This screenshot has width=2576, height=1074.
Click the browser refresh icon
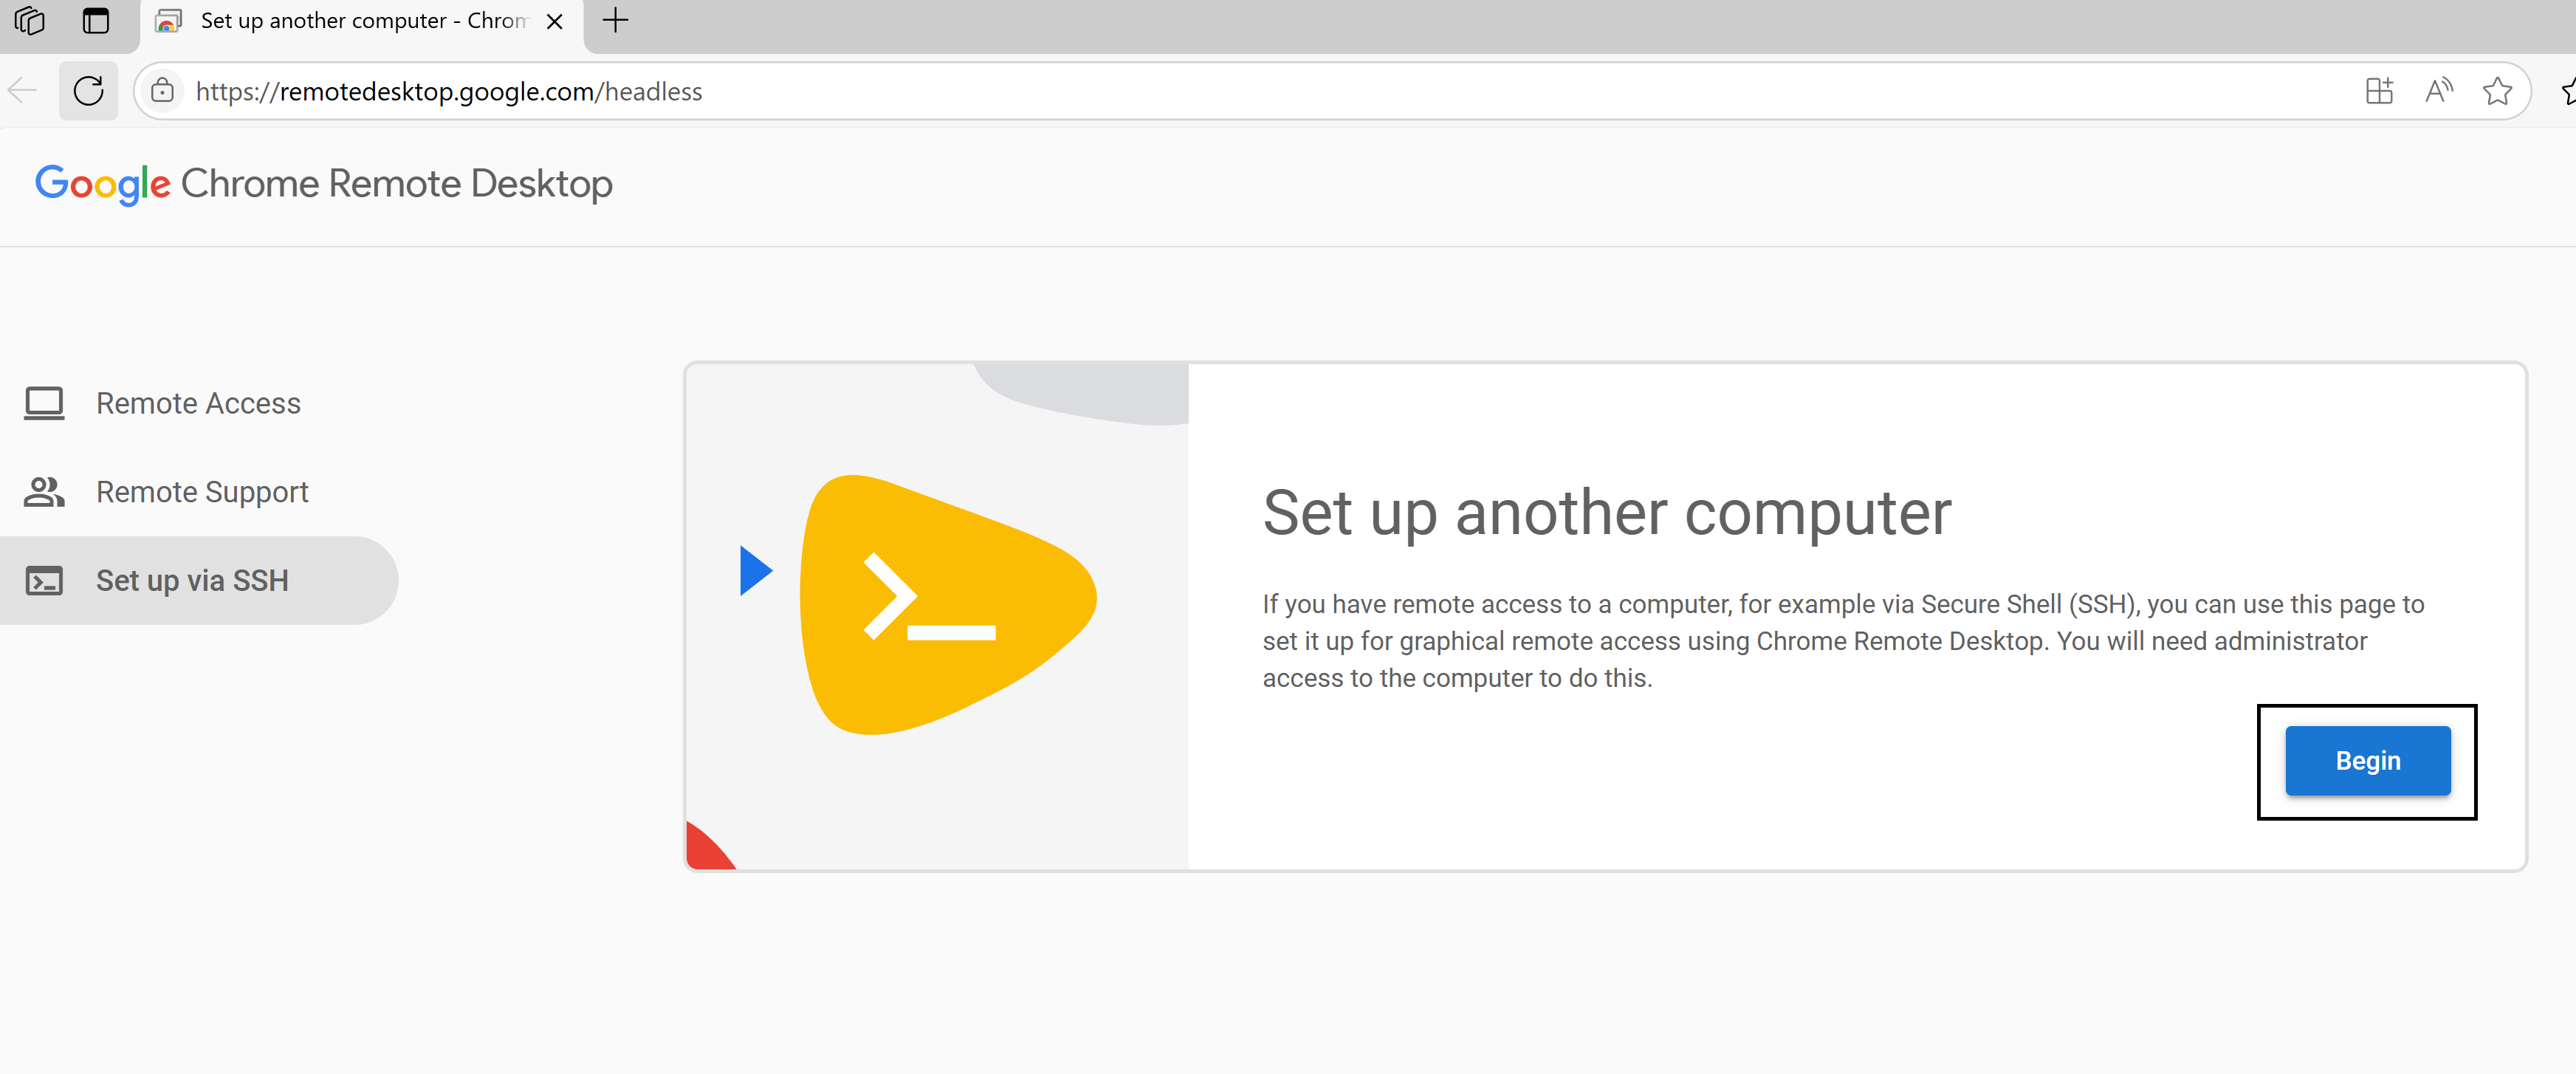(88, 91)
